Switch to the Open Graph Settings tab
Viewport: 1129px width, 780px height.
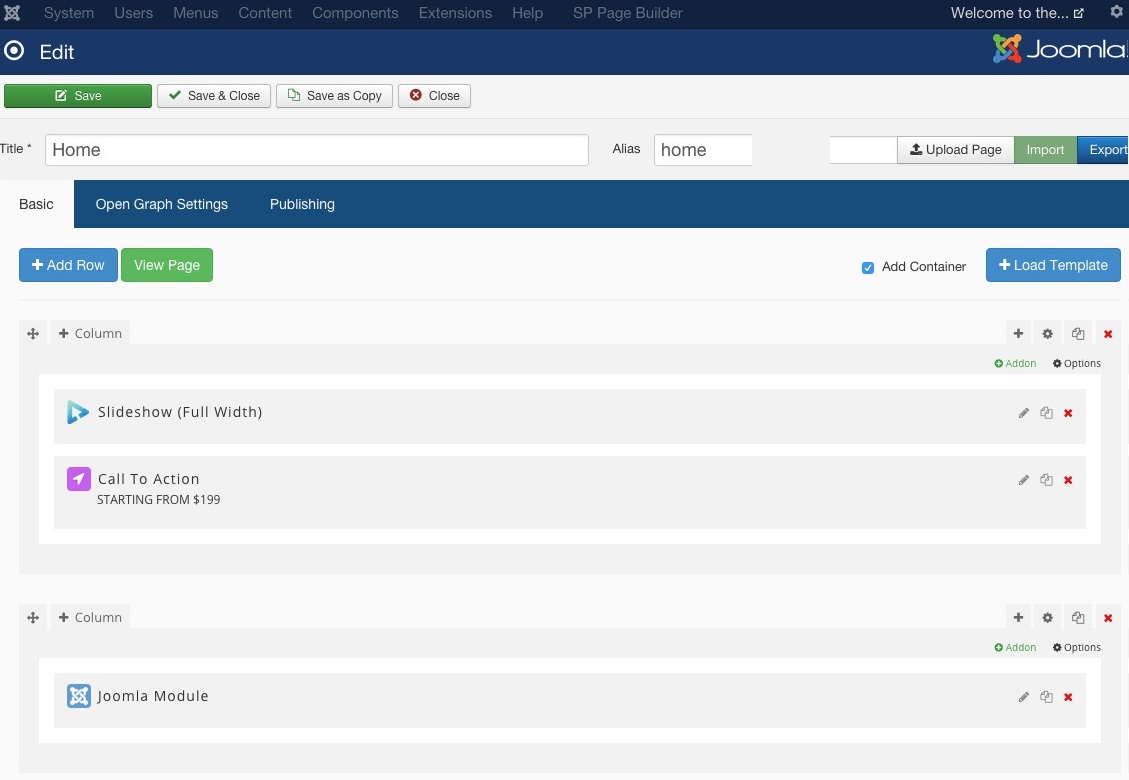[x=162, y=204]
